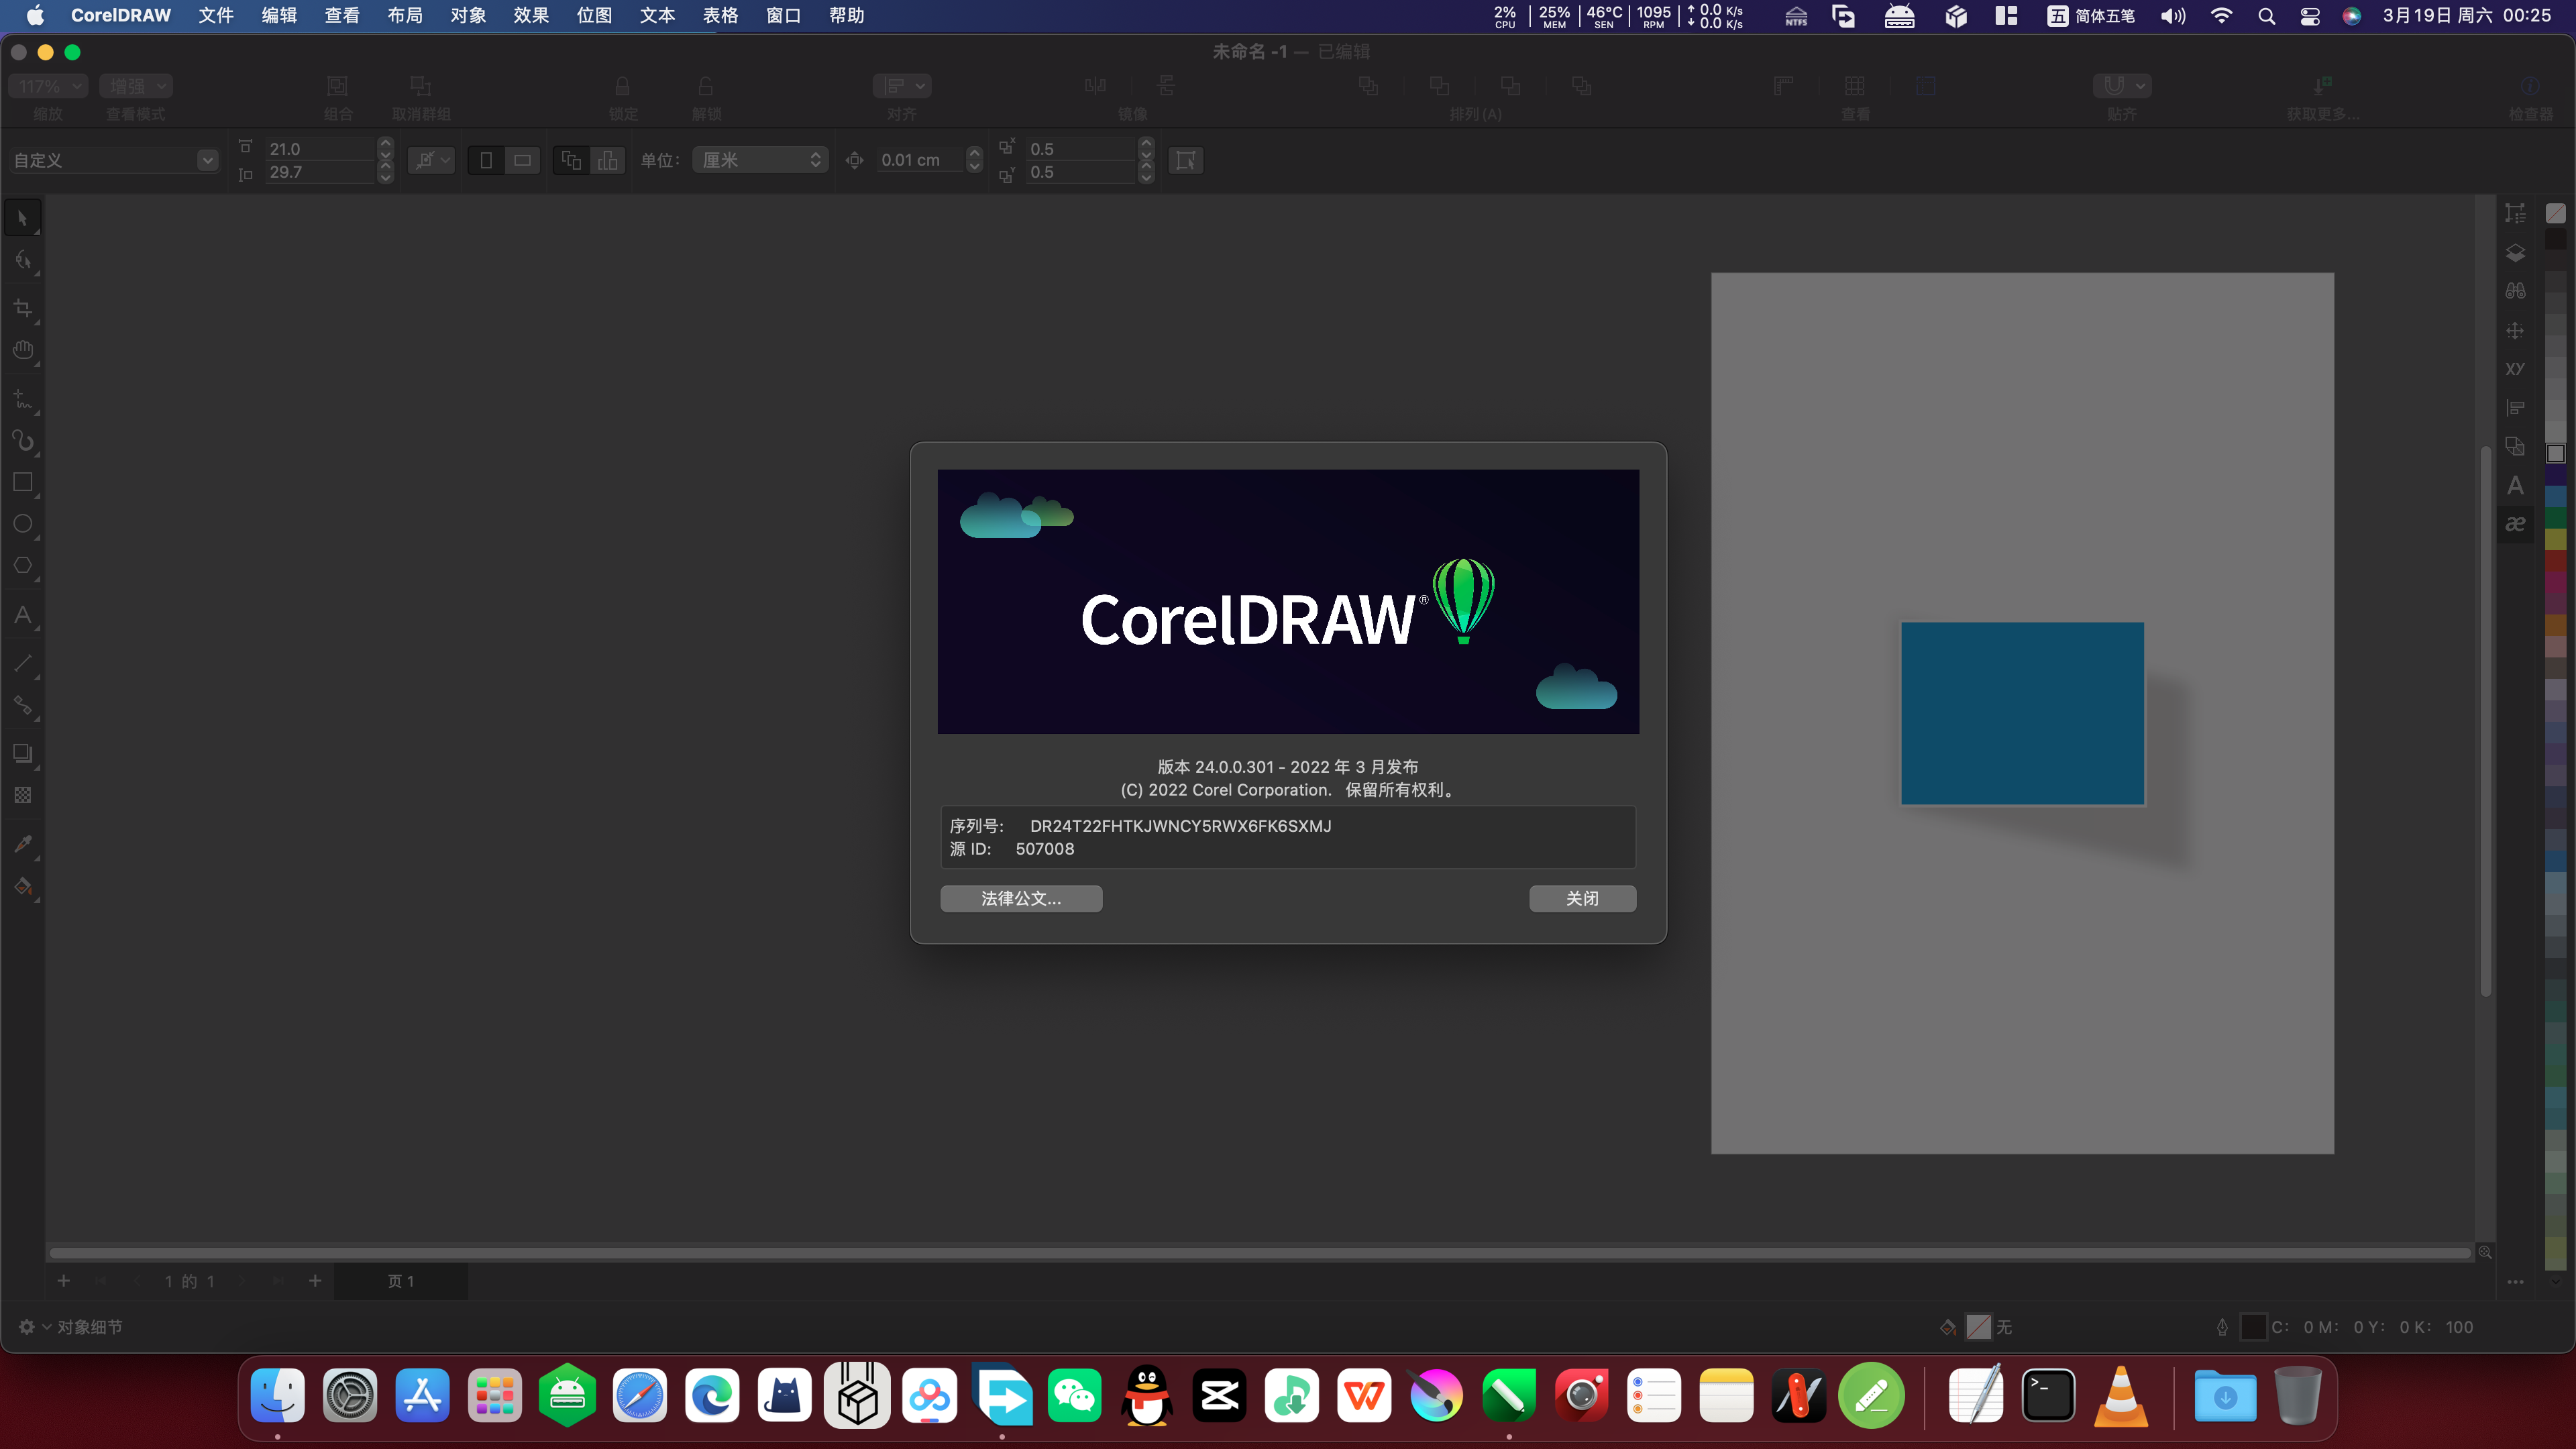This screenshot has height=1449, width=2576.
Task: Click the blue rectangle on page
Action: point(2022,713)
